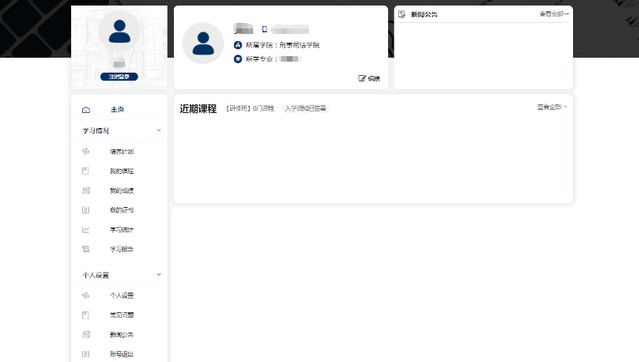The width and height of the screenshot is (639, 362).
Task: Click the edit pencil icon in the profile card
Action: 362,78
